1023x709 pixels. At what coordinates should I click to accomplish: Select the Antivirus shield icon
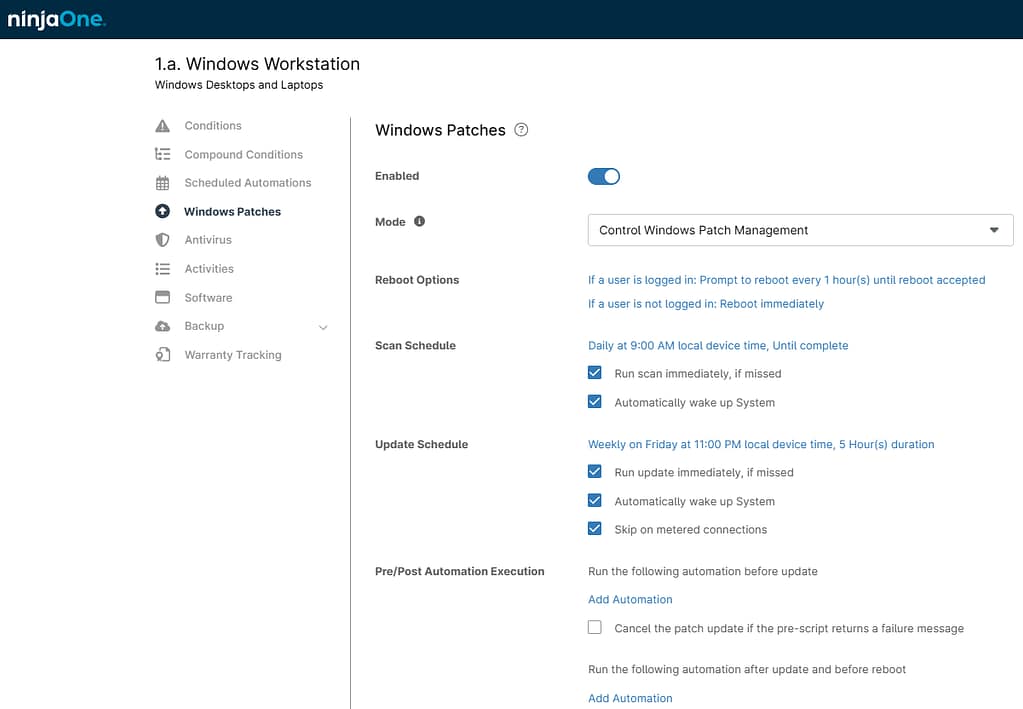click(165, 240)
